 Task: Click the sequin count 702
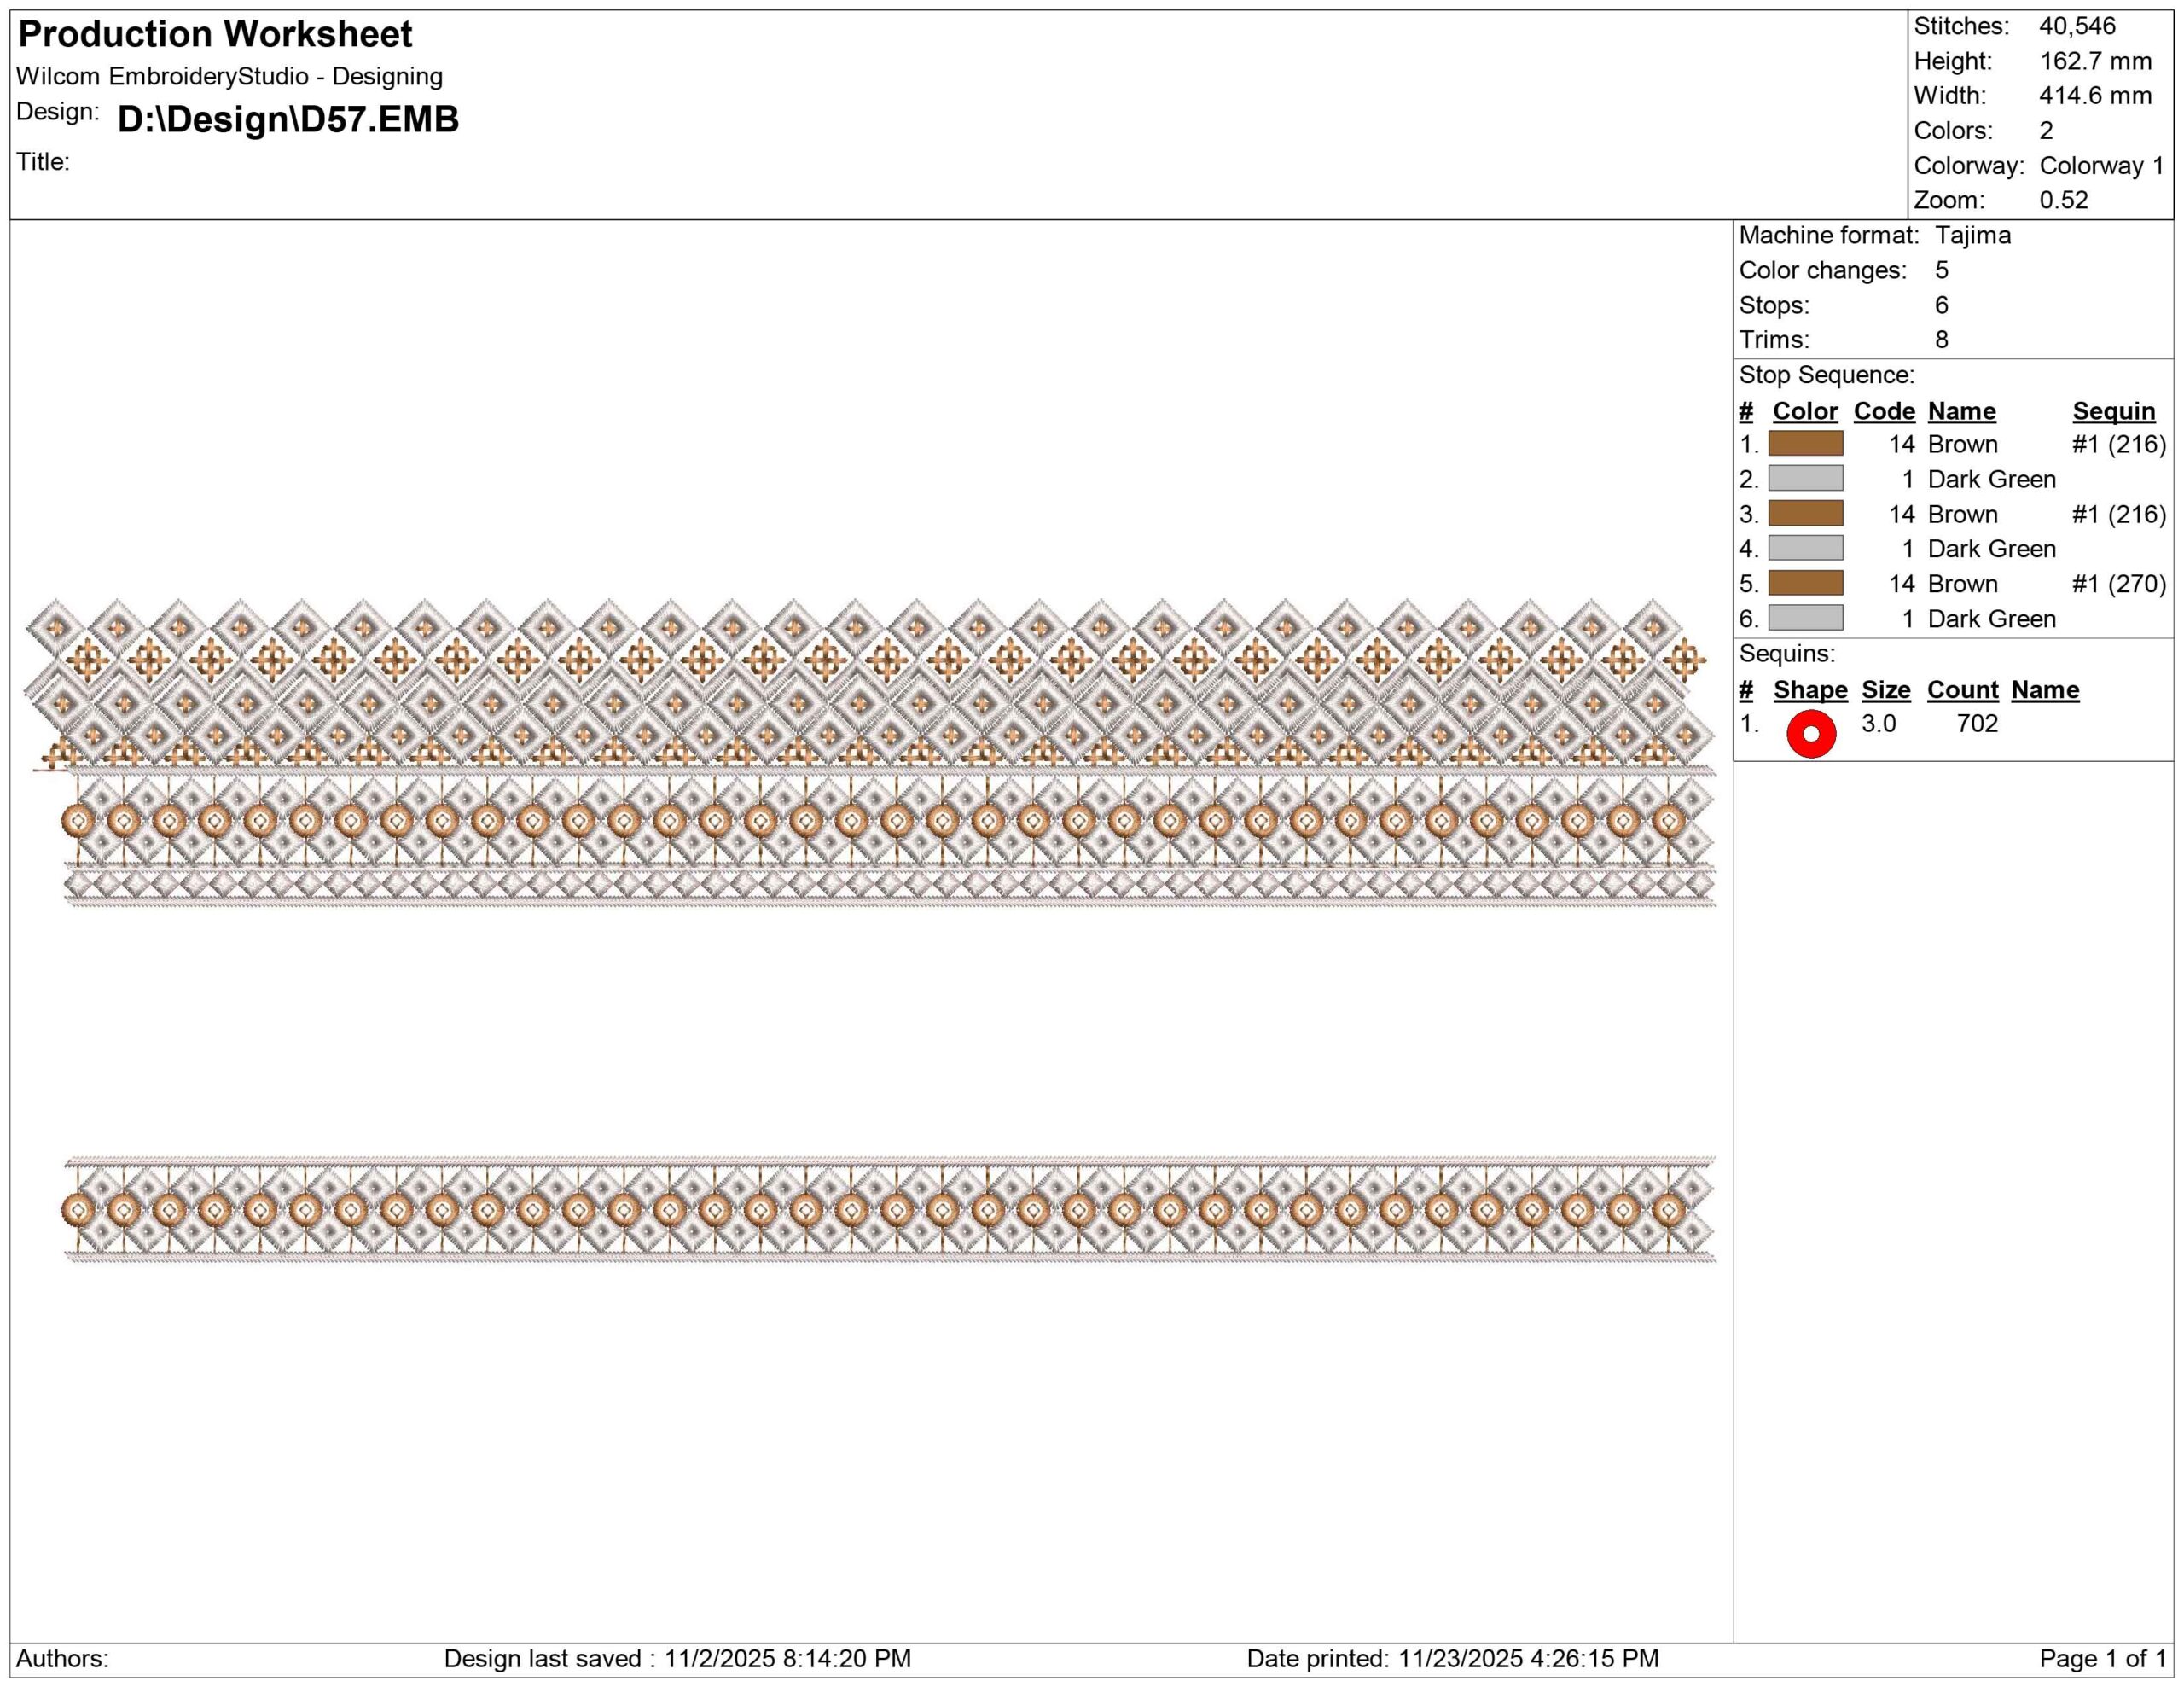tap(1977, 724)
